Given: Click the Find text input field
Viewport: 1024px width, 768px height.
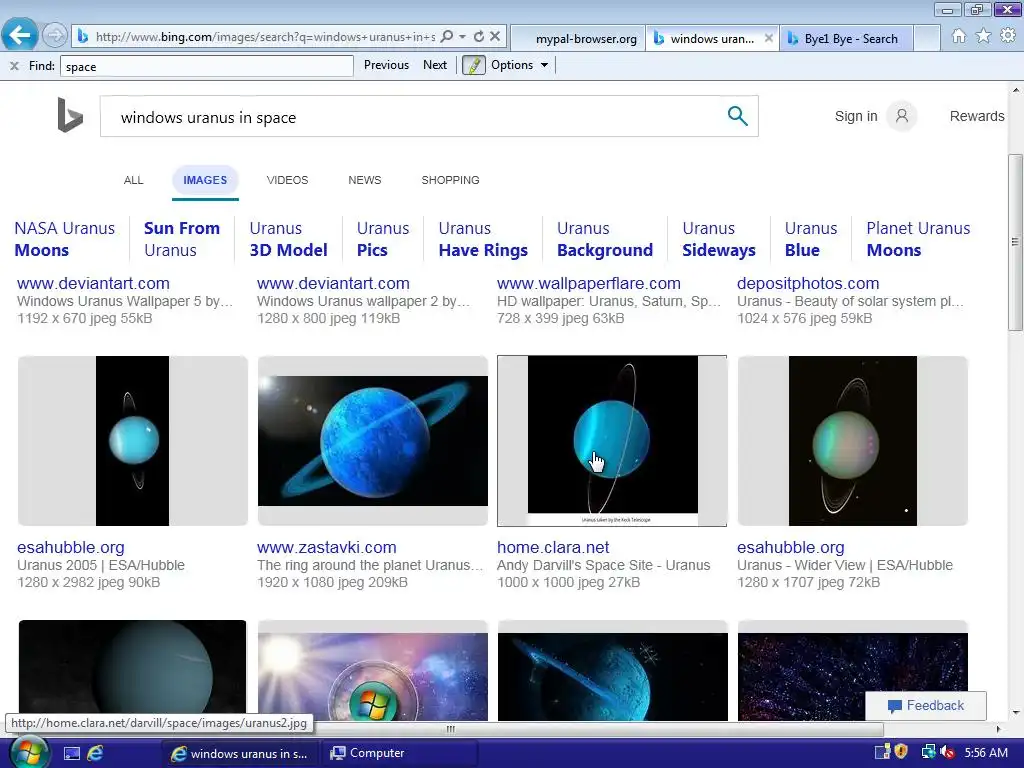Looking at the screenshot, I should pos(206,66).
